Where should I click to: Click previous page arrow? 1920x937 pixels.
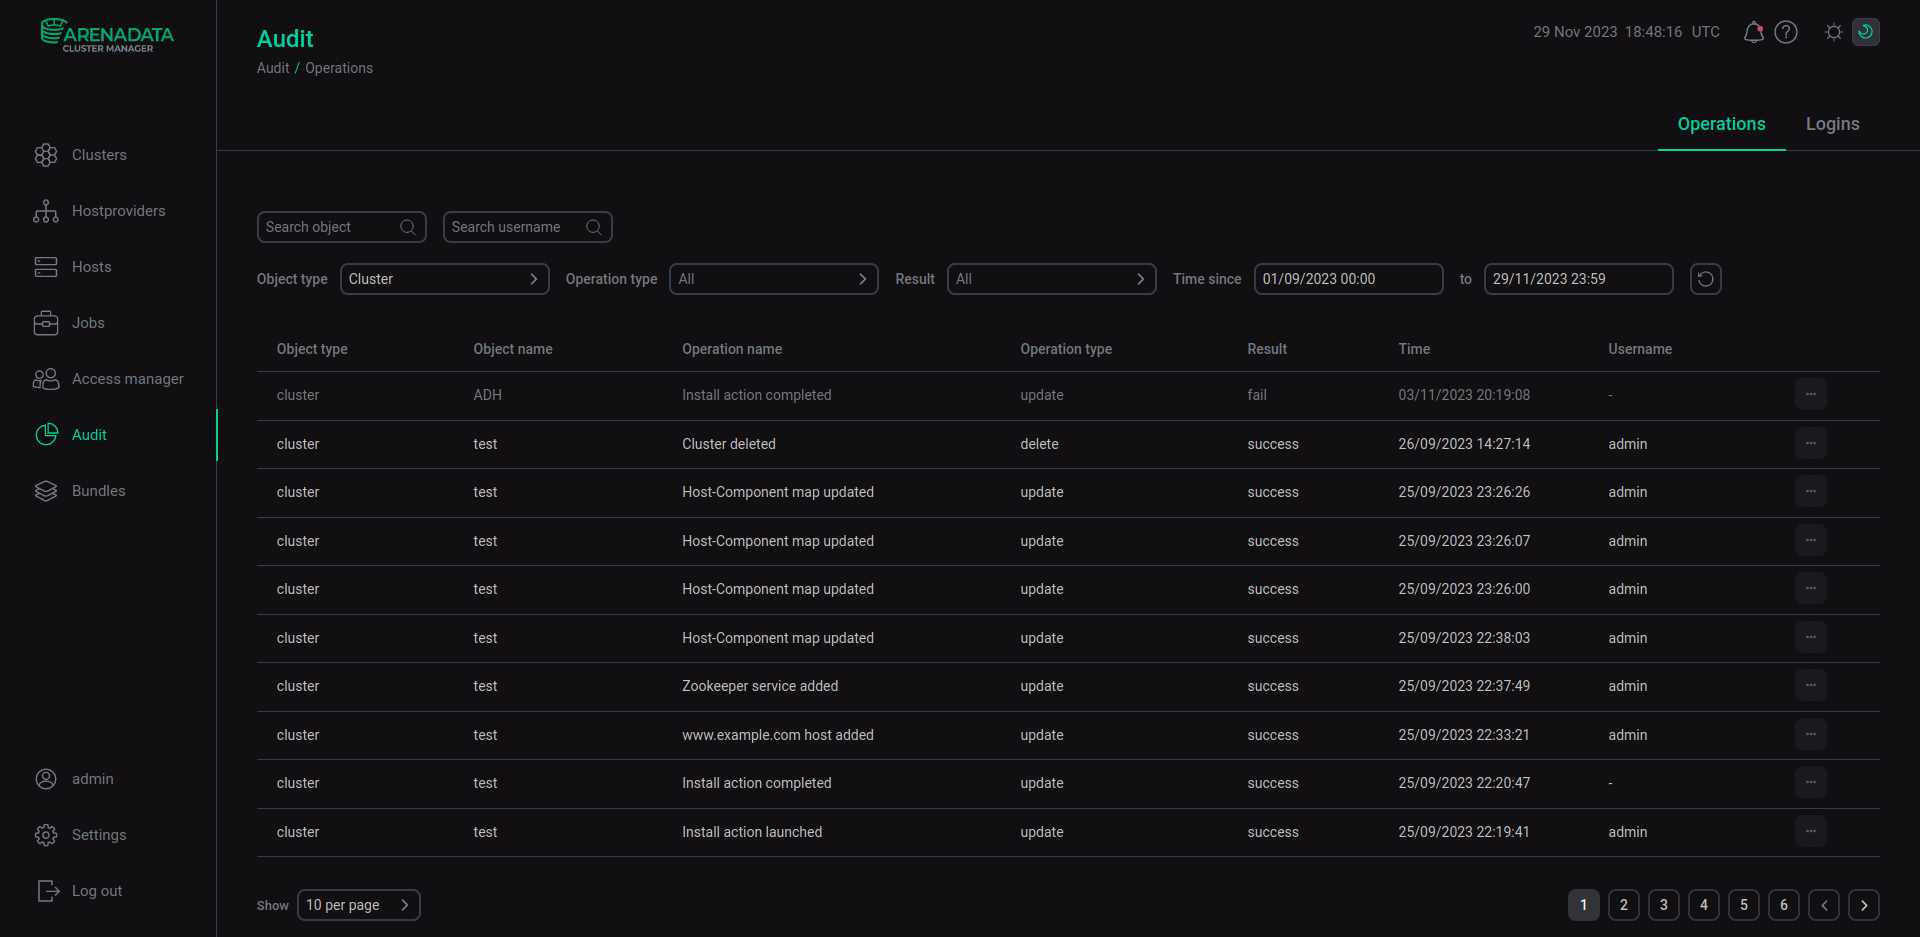[1824, 905]
